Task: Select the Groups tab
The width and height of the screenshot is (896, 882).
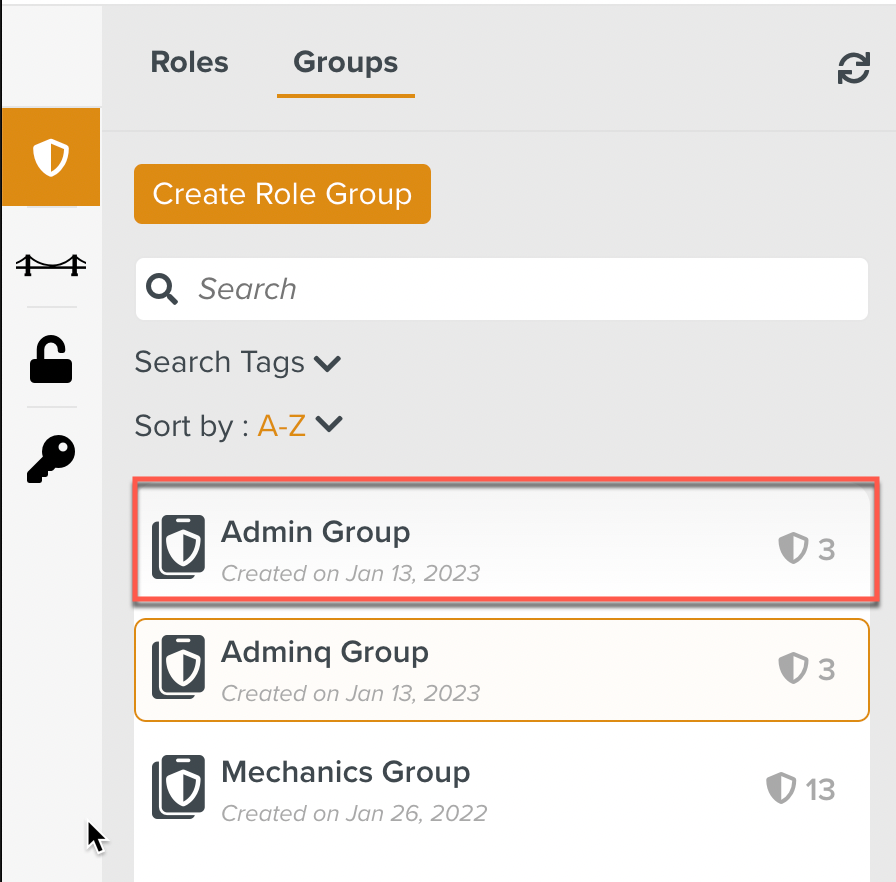Action: (345, 63)
